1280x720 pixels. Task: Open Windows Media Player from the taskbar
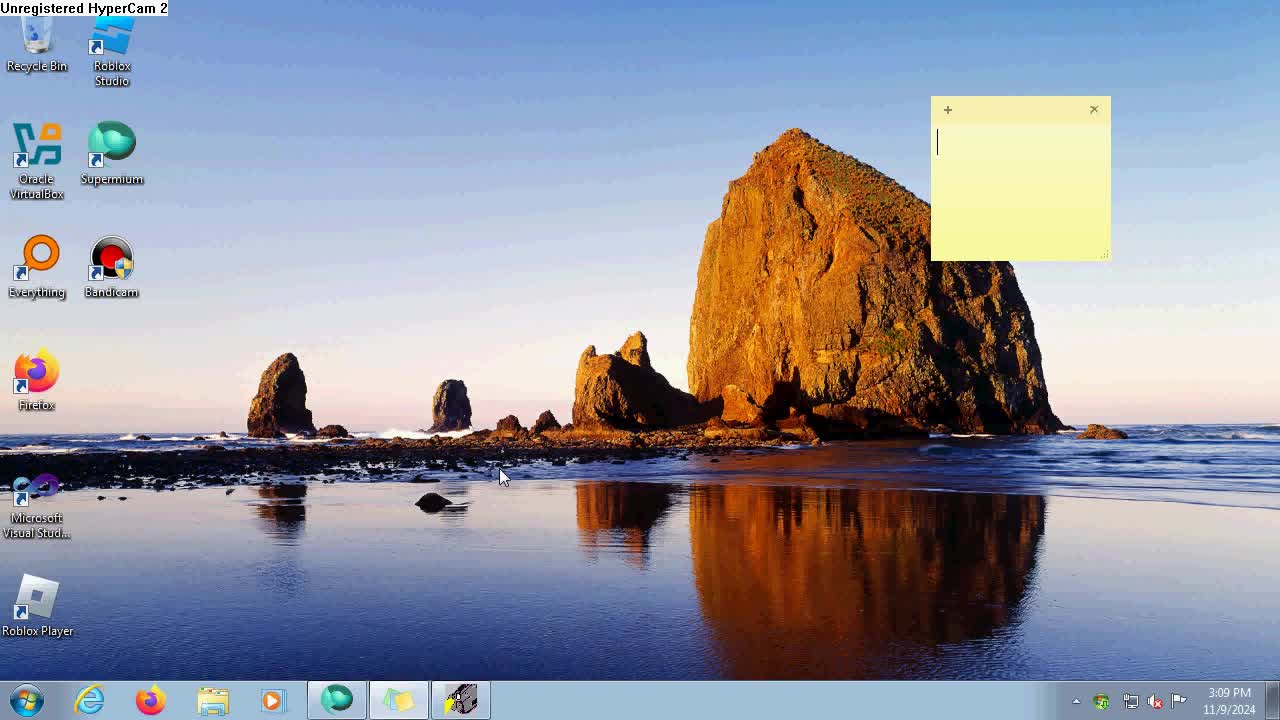pyautogui.click(x=273, y=700)
